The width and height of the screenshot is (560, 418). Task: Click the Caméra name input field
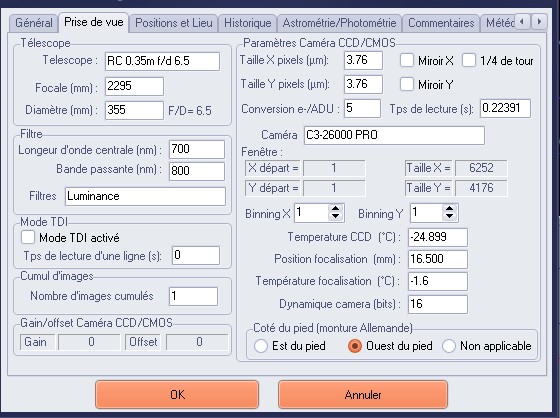(394, 135)
